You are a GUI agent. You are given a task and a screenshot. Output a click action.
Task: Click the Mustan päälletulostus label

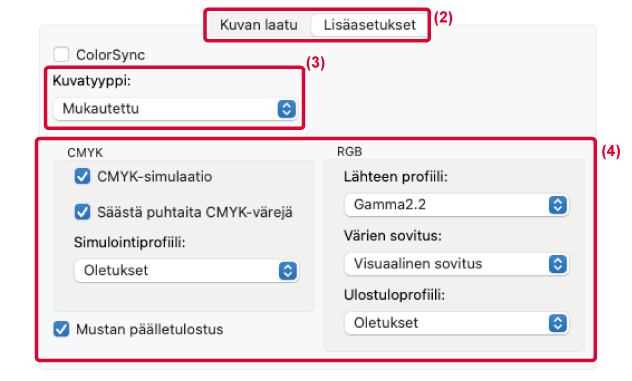tap(150, 329)
